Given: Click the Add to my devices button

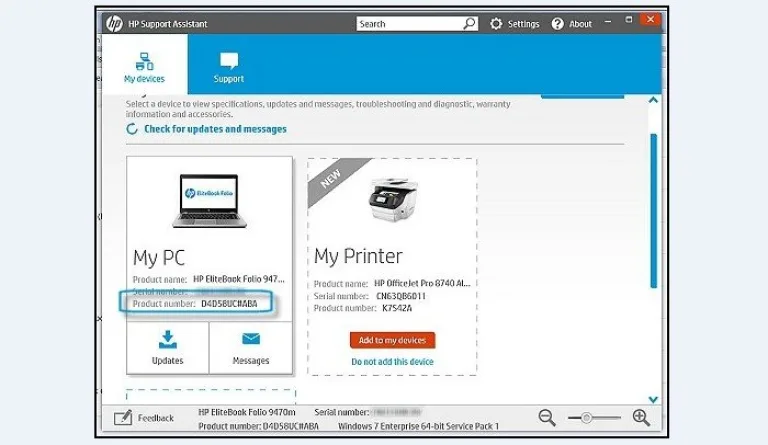Looking at the screenshot, I should 392,340.
